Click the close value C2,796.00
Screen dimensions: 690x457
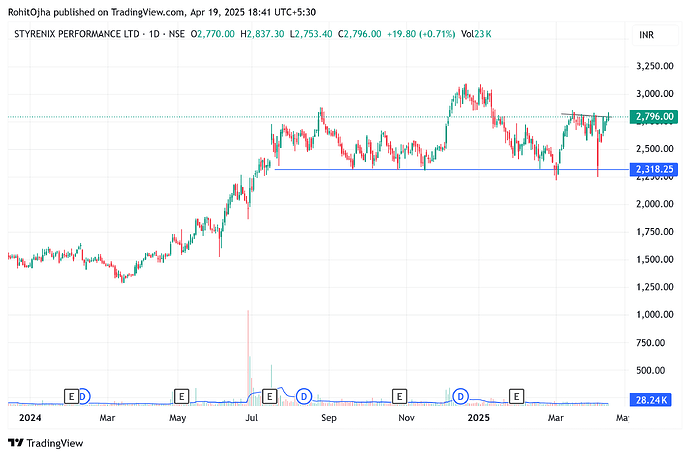360,34
